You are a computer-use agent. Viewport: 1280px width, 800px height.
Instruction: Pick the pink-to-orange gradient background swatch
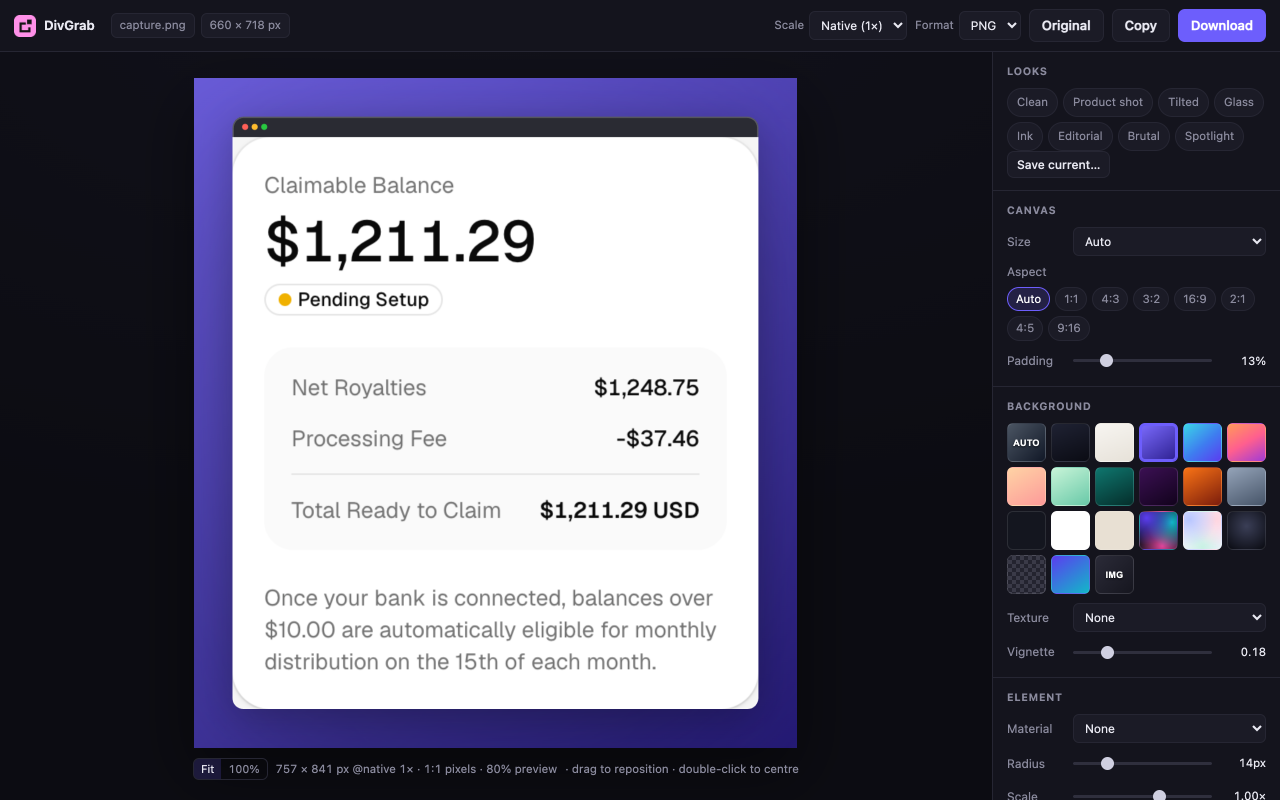pyautogui.click(x=1246, y=443)
